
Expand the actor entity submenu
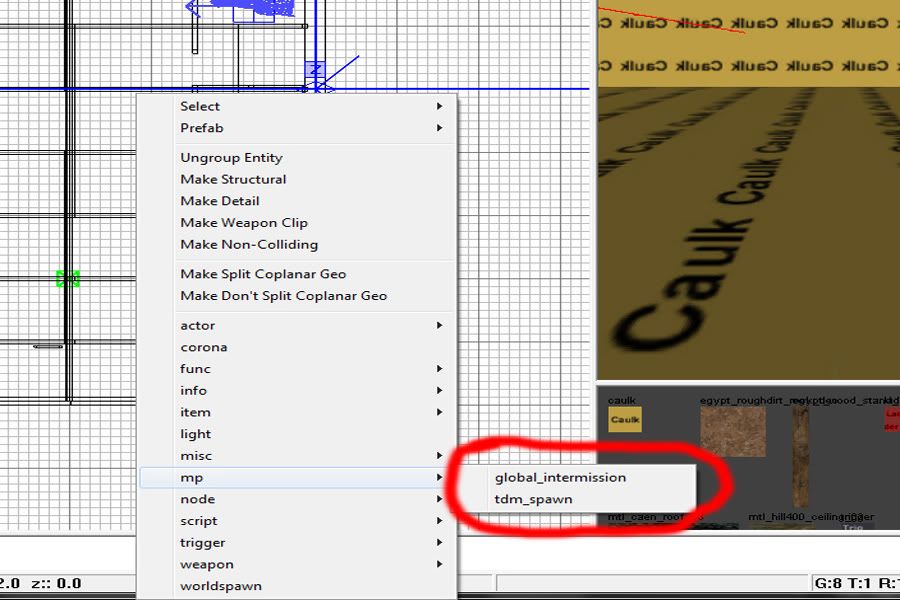coord(198,326)
